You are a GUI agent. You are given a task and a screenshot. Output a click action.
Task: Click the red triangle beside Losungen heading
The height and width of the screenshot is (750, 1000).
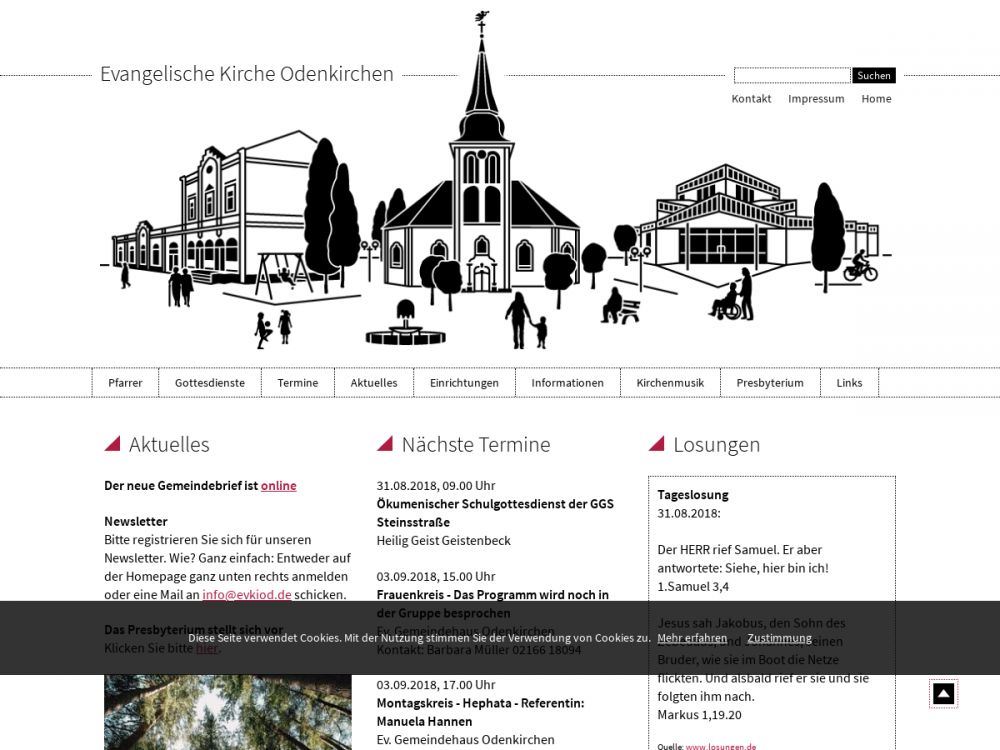[x=657, y=444]
